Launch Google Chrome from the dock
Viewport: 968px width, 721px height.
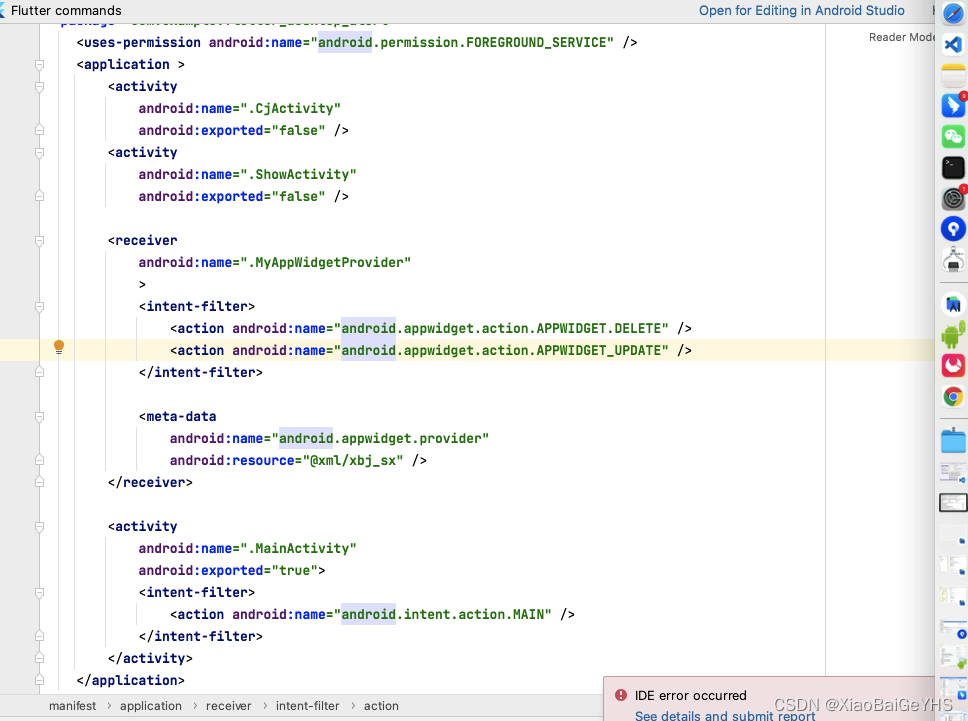[x=953, y=396]
